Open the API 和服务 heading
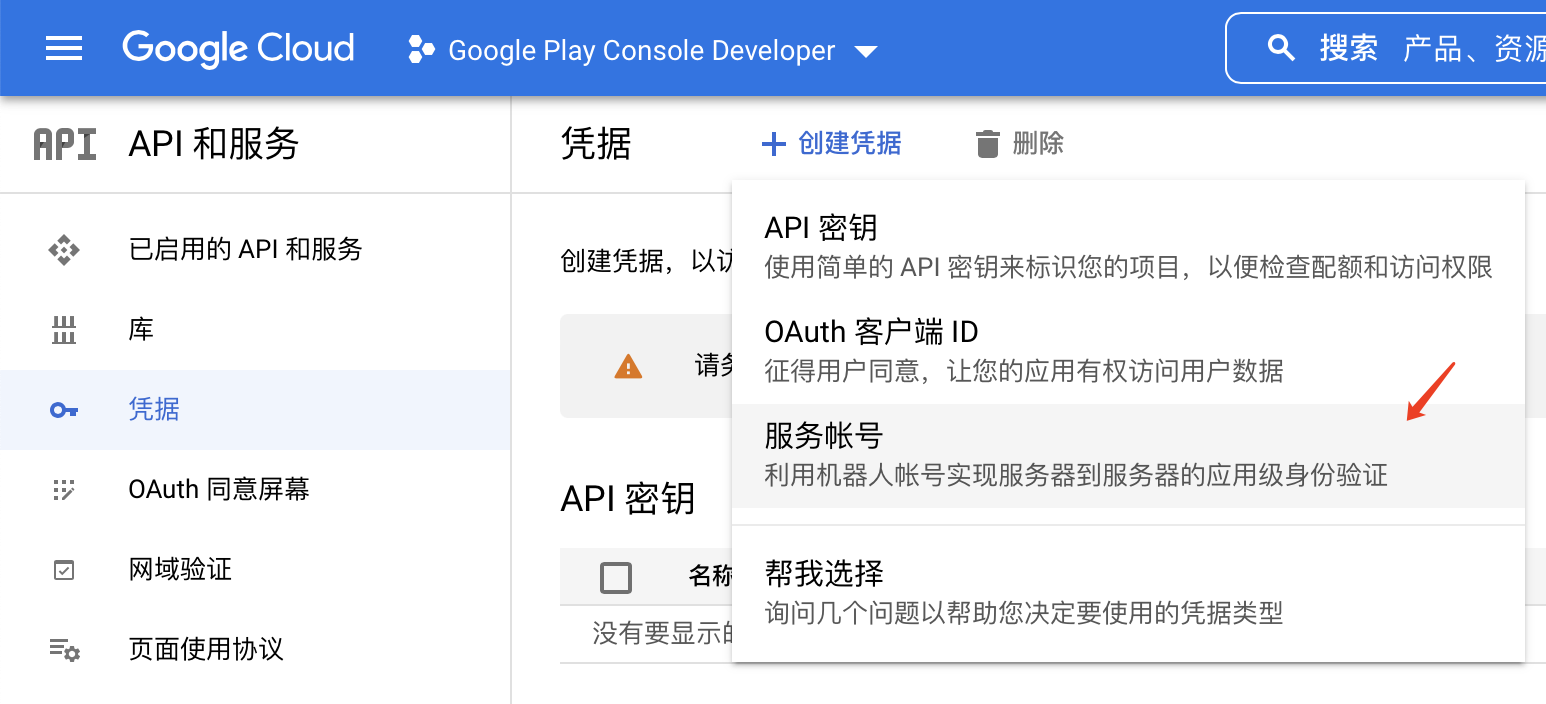 [214, 145]
